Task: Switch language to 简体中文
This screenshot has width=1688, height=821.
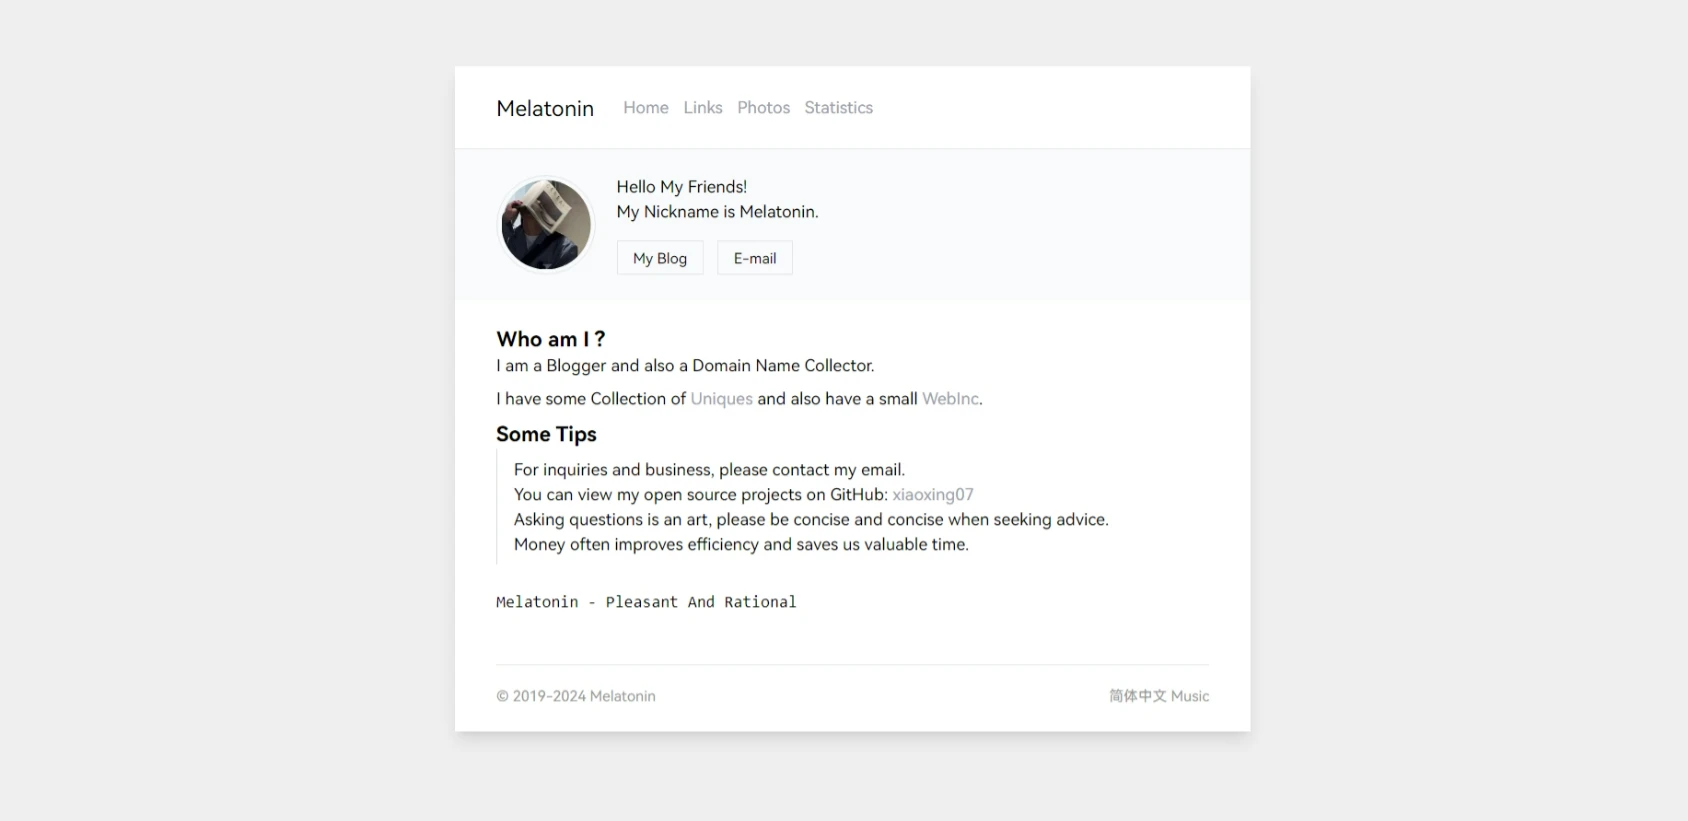Action: [x=1137, y=696]
